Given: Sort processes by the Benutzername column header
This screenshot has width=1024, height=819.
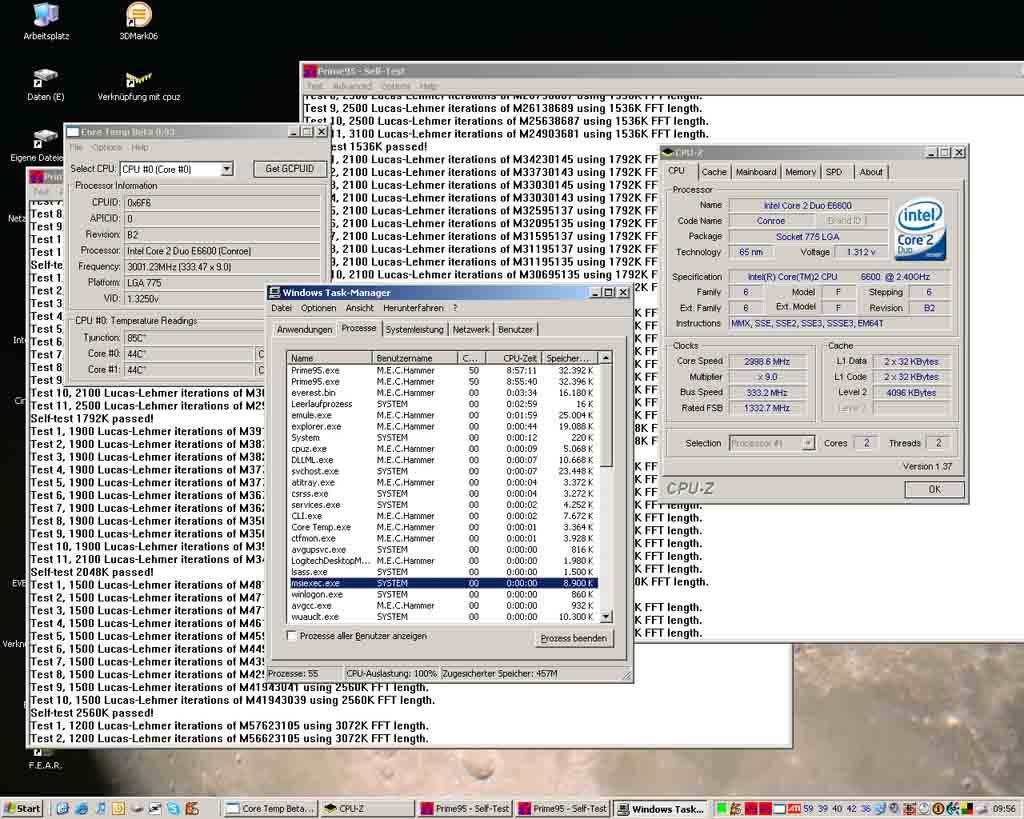Looking at the screenshot, I should tap(415, 358).
